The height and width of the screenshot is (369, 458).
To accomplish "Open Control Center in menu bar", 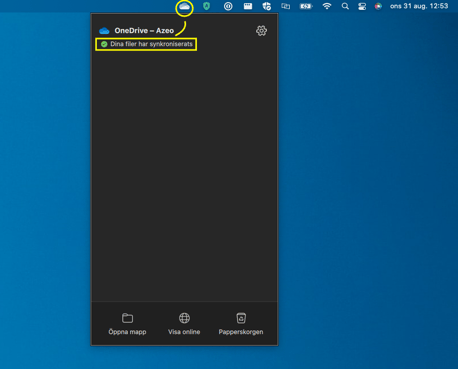I will coord(362,6).
